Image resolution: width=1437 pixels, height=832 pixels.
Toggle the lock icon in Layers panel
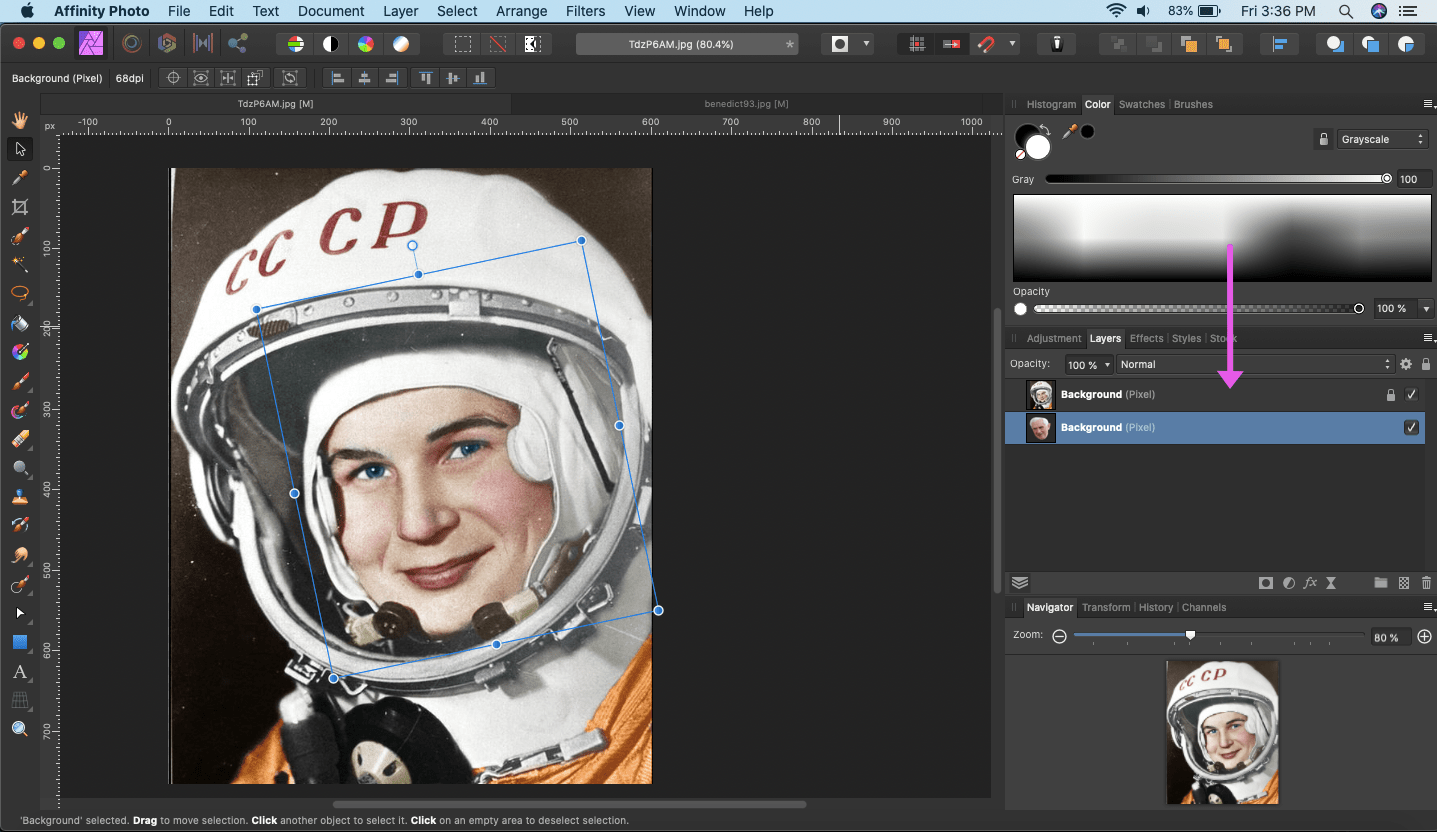click(x=1426, y=365)
